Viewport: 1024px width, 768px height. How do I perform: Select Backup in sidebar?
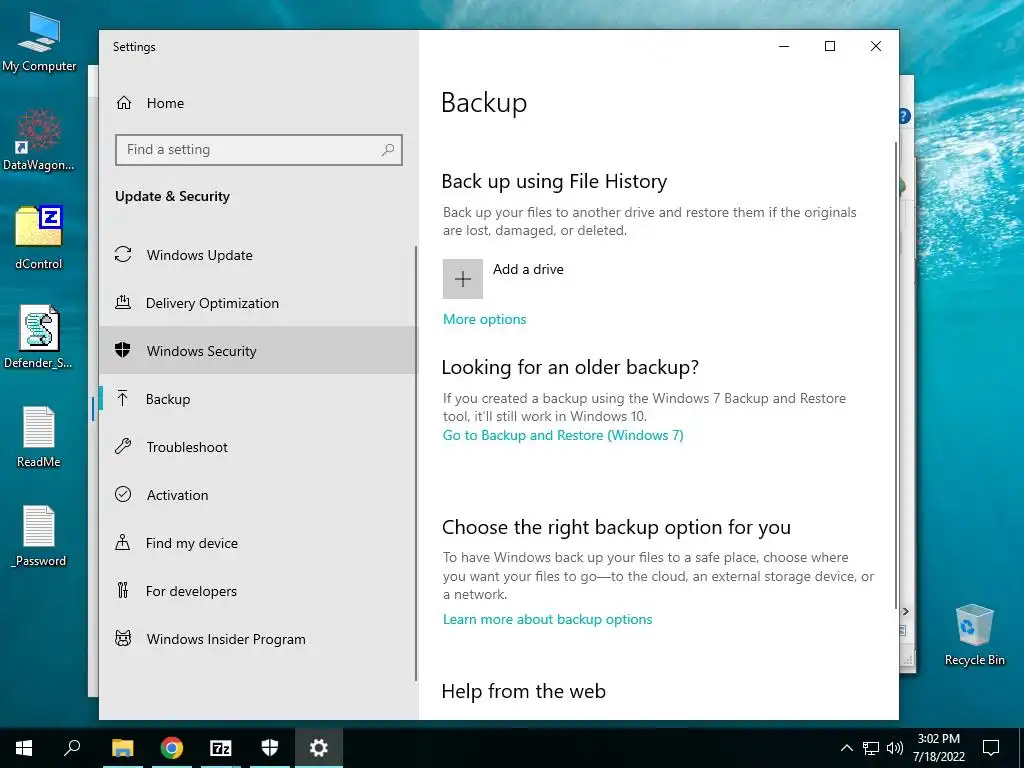point(257,399)
